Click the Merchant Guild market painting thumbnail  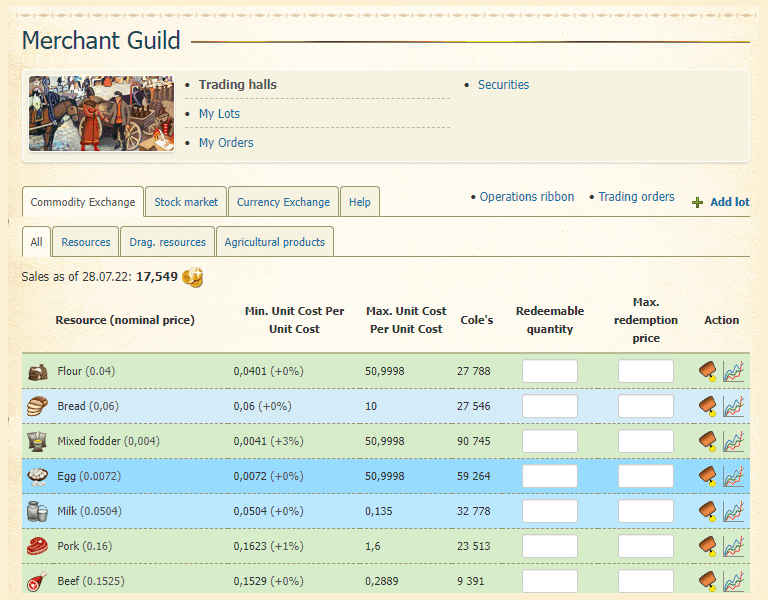101,113
